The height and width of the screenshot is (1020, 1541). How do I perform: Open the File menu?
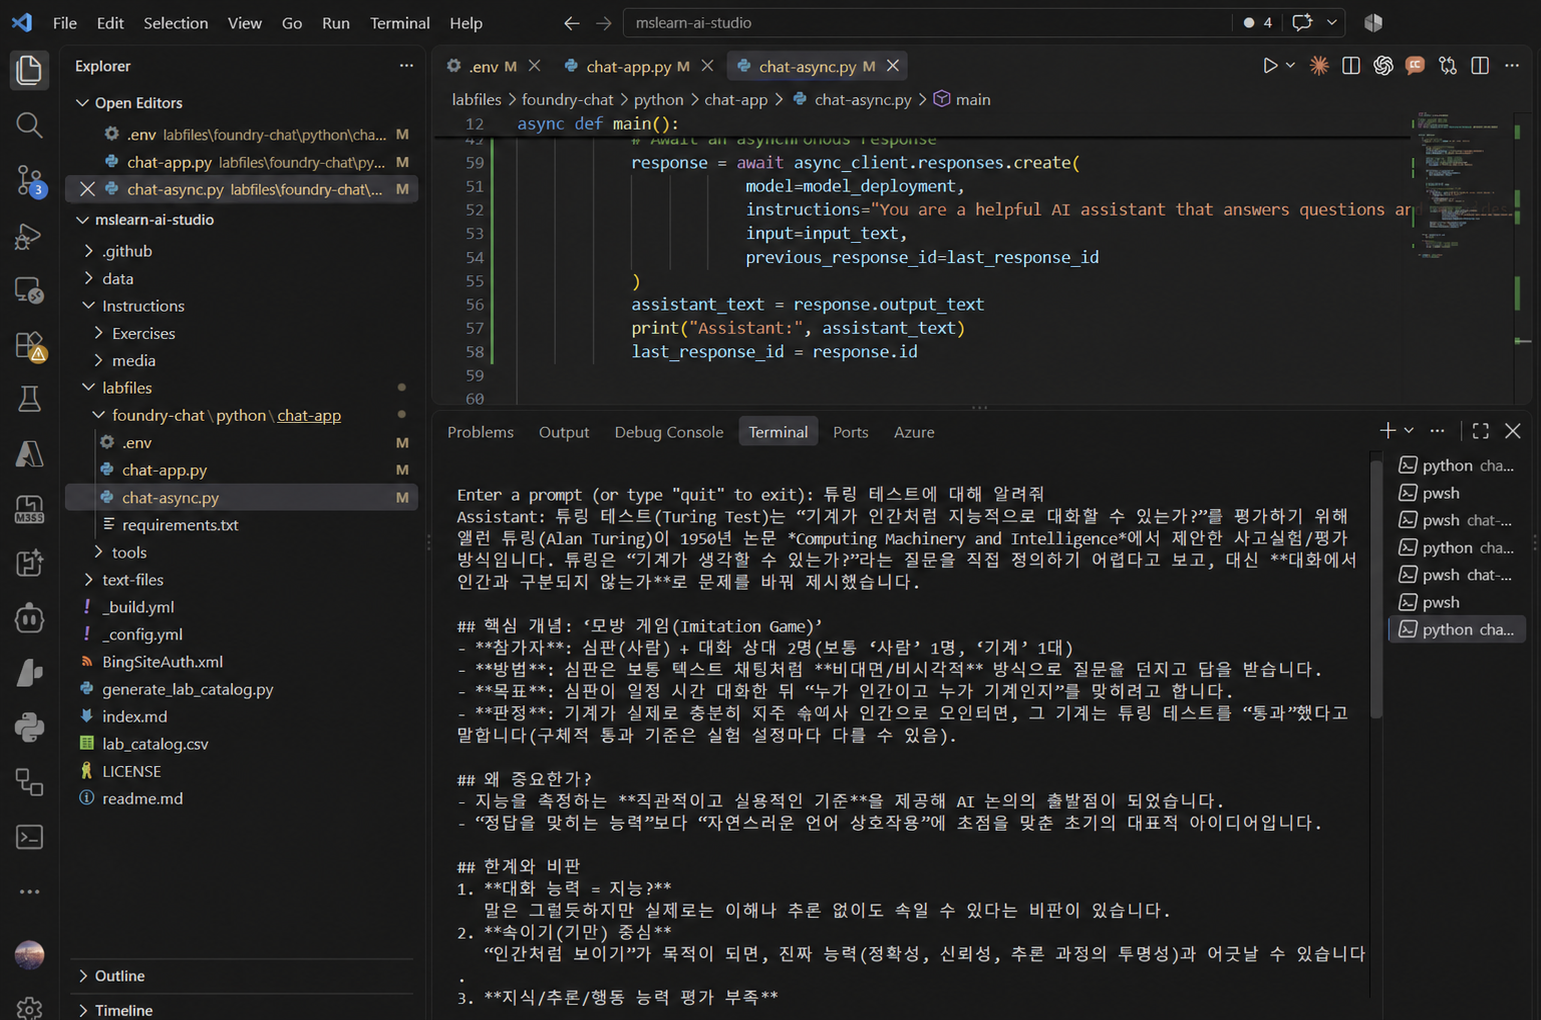tap(65, 23)
